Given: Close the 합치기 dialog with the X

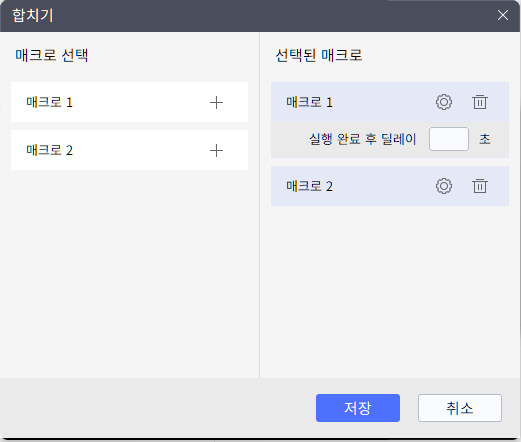Looking at the screenshot, I should click(503, 15).
